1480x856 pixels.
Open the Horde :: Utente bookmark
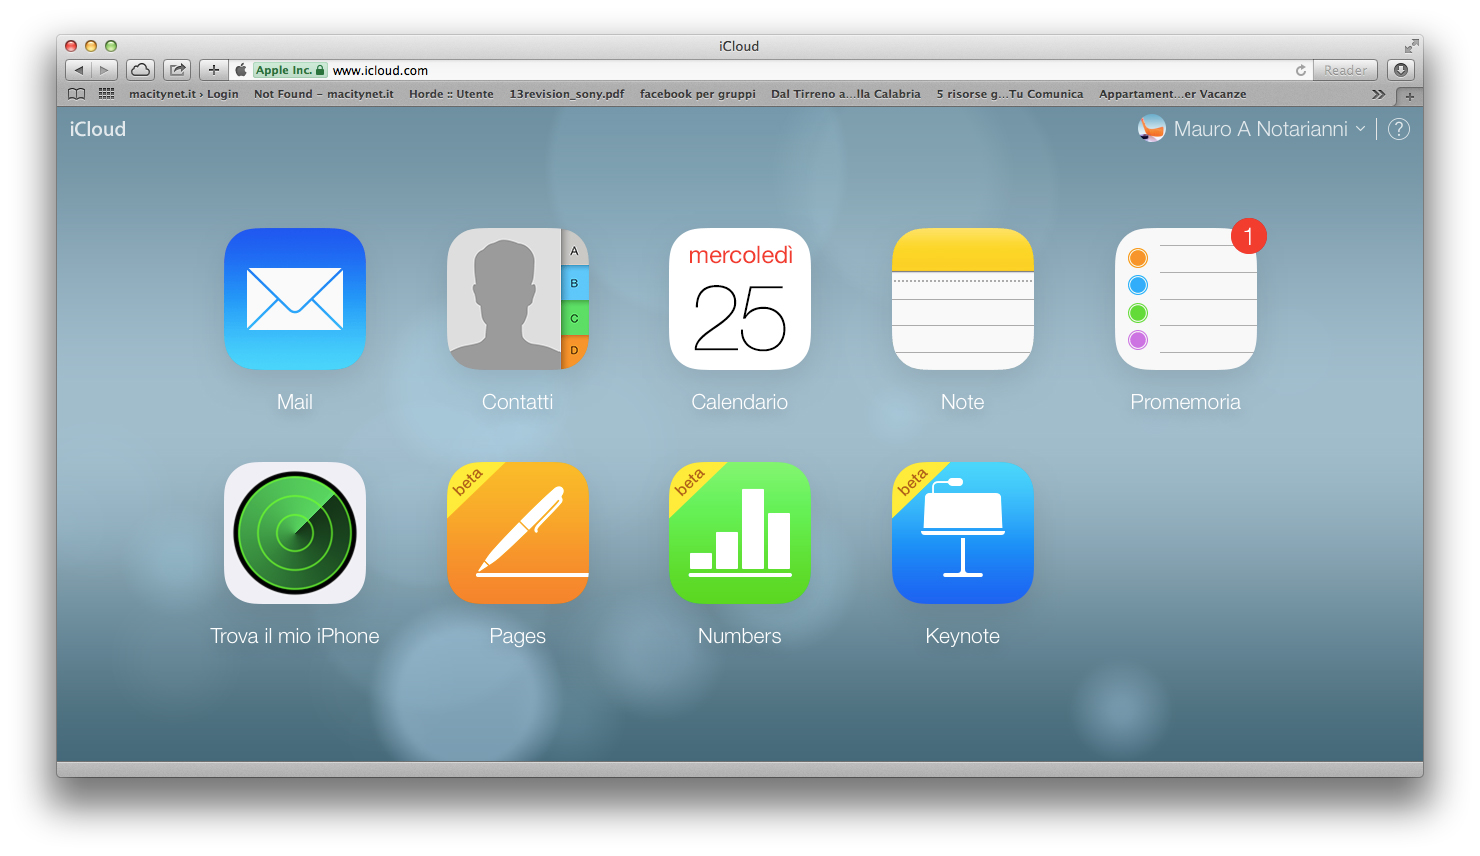(451, 94)
